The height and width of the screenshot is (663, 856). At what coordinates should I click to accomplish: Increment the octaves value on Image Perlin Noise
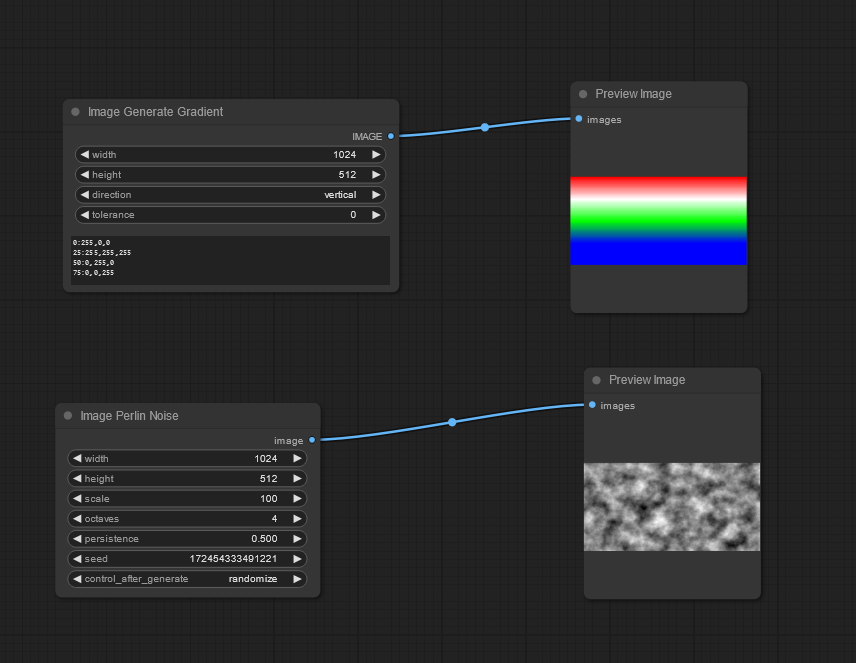[298, 518]
